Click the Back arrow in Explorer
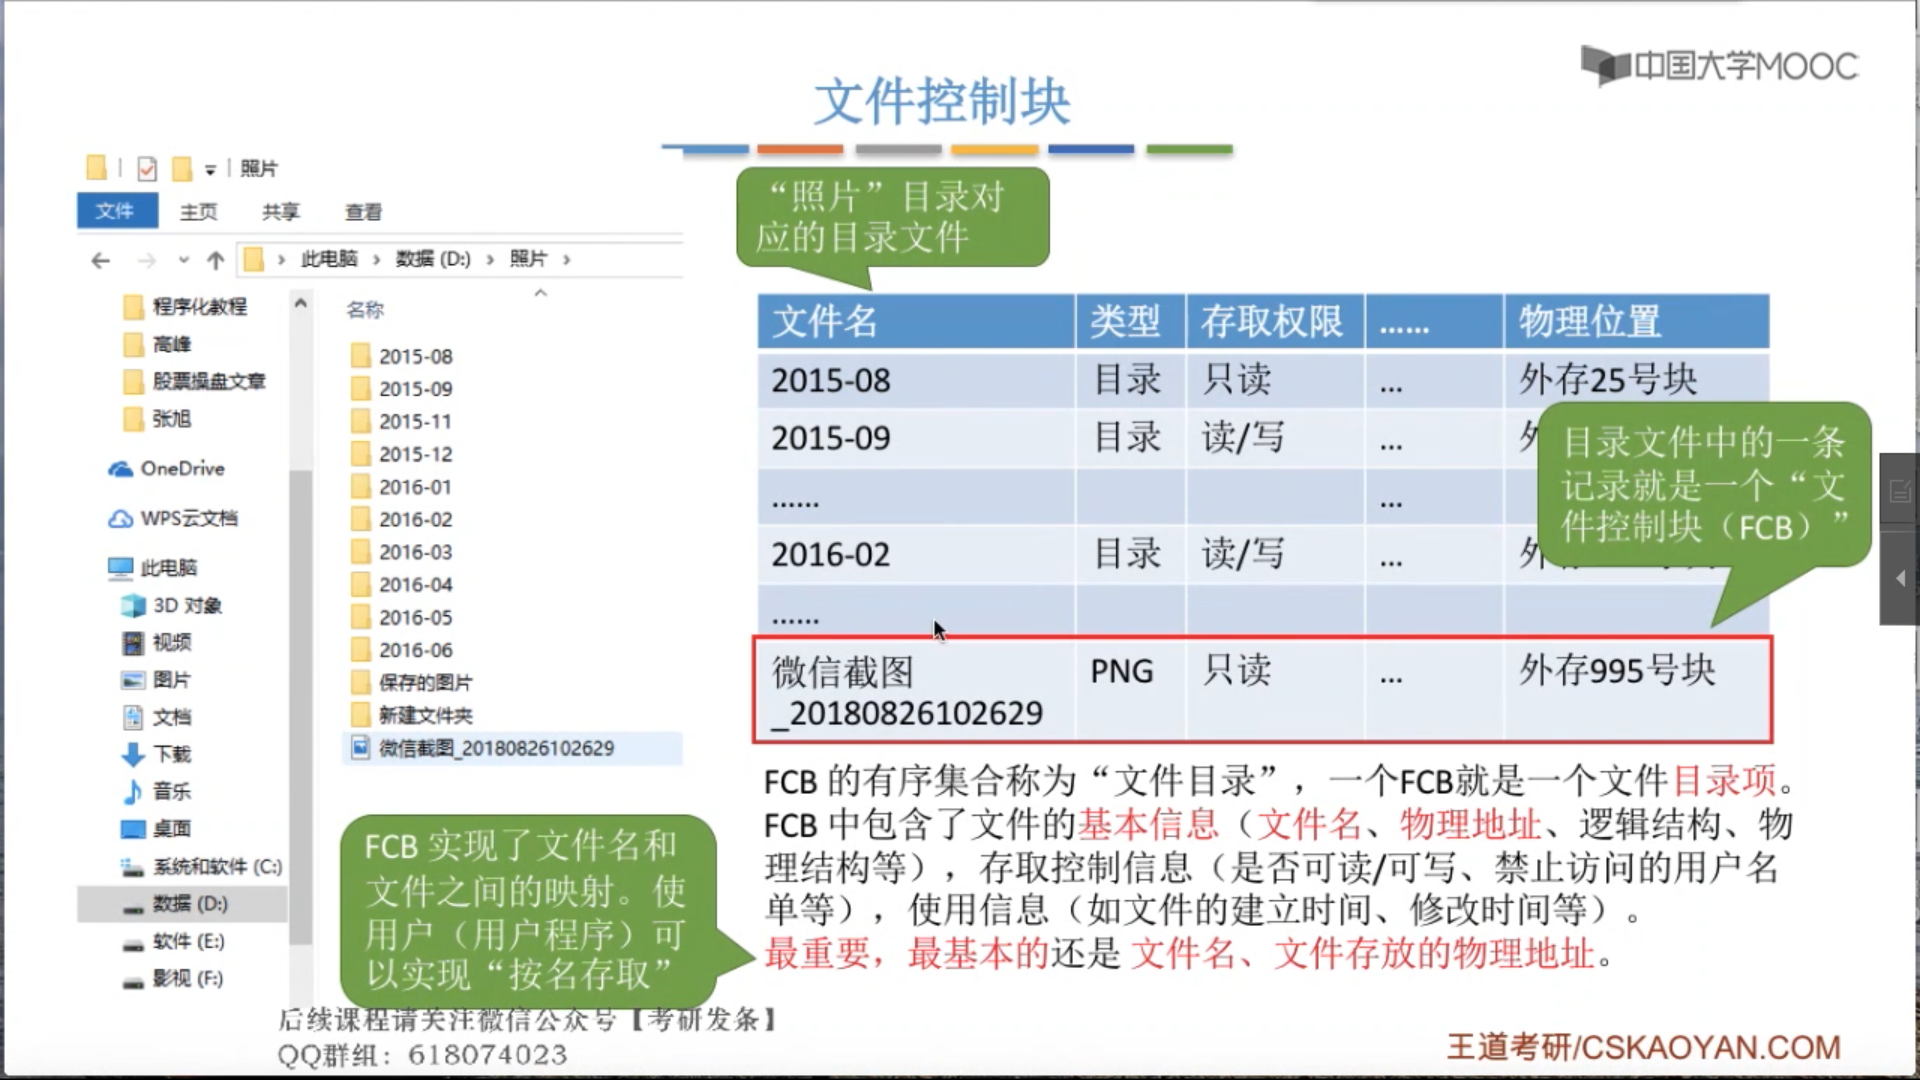The height and width of the screenshot is (1080, 1920). tap(100, 261)
